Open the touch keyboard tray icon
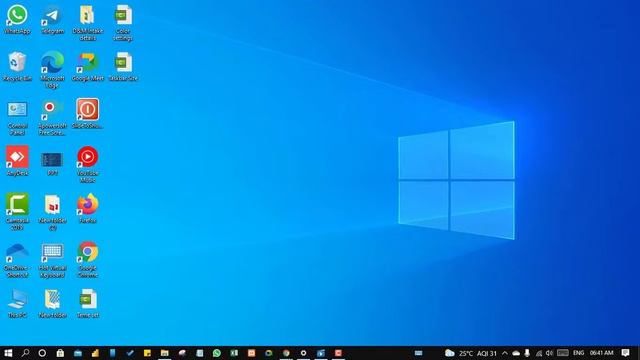 click(563, 353)
